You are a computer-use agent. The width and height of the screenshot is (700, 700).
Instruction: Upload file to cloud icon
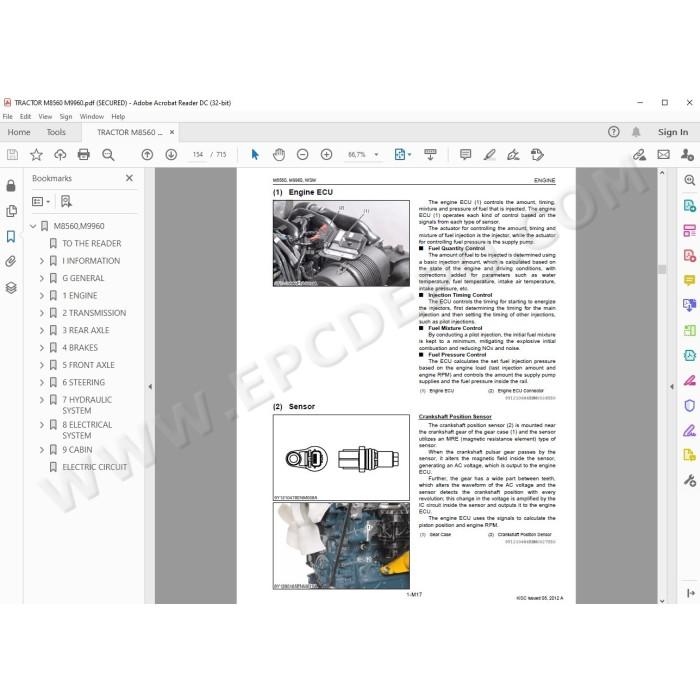(x=60, y=154)
